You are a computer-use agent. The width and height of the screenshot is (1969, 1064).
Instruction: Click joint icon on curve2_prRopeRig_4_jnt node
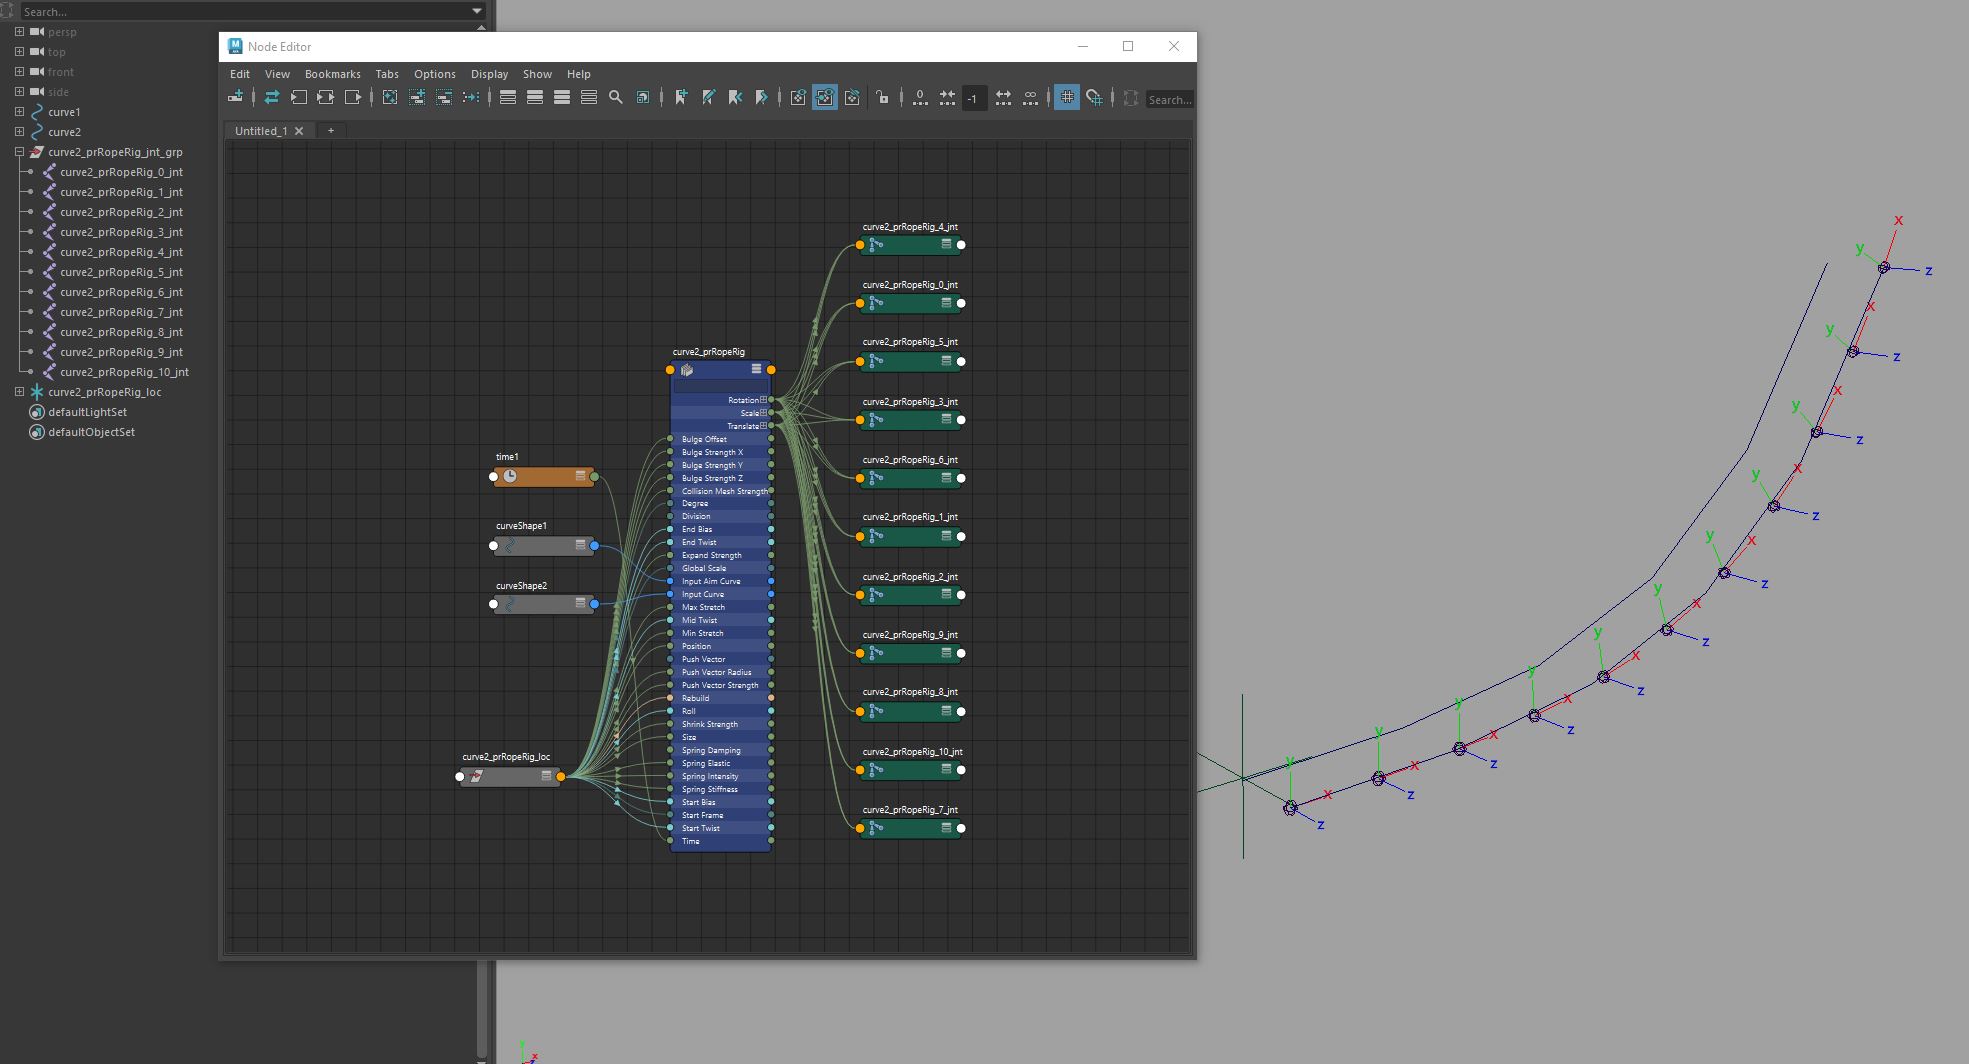click(x=876, y=245)
